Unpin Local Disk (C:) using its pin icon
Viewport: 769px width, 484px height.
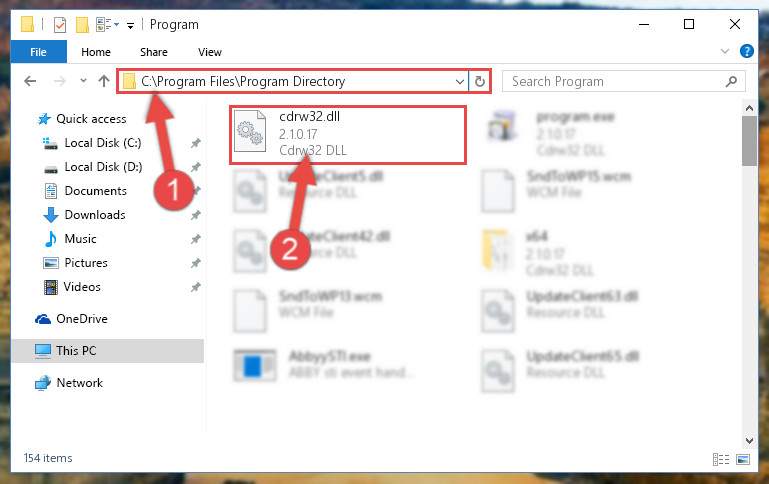(195, 143)
